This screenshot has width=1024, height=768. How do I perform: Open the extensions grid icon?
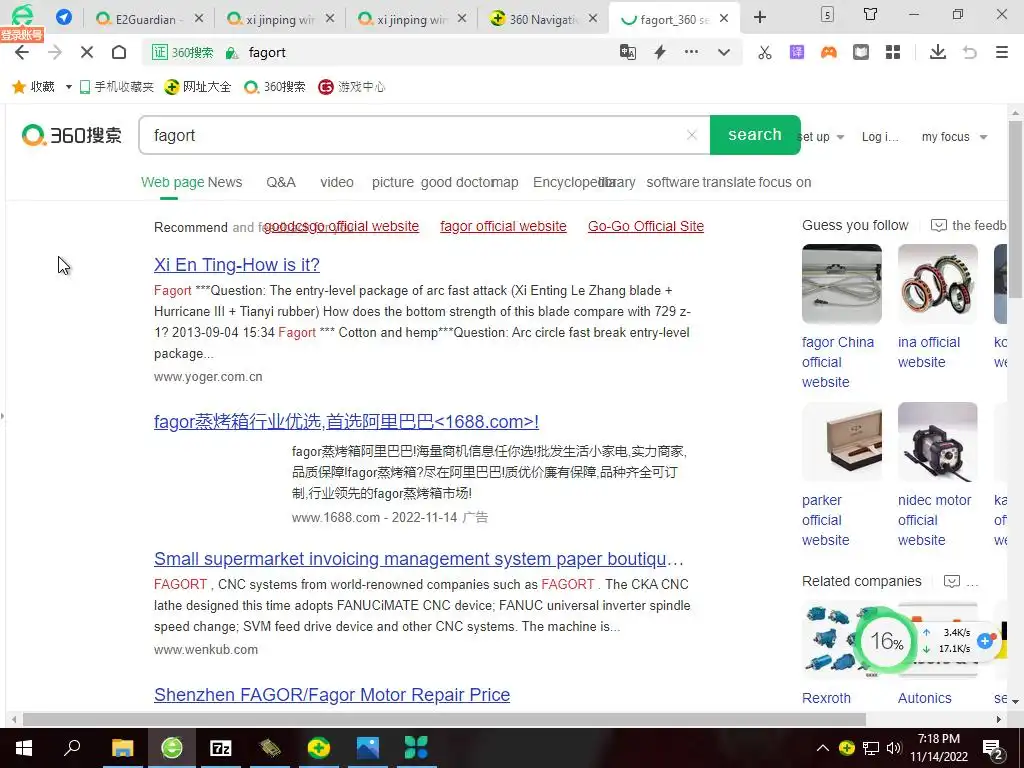[893, 52]
